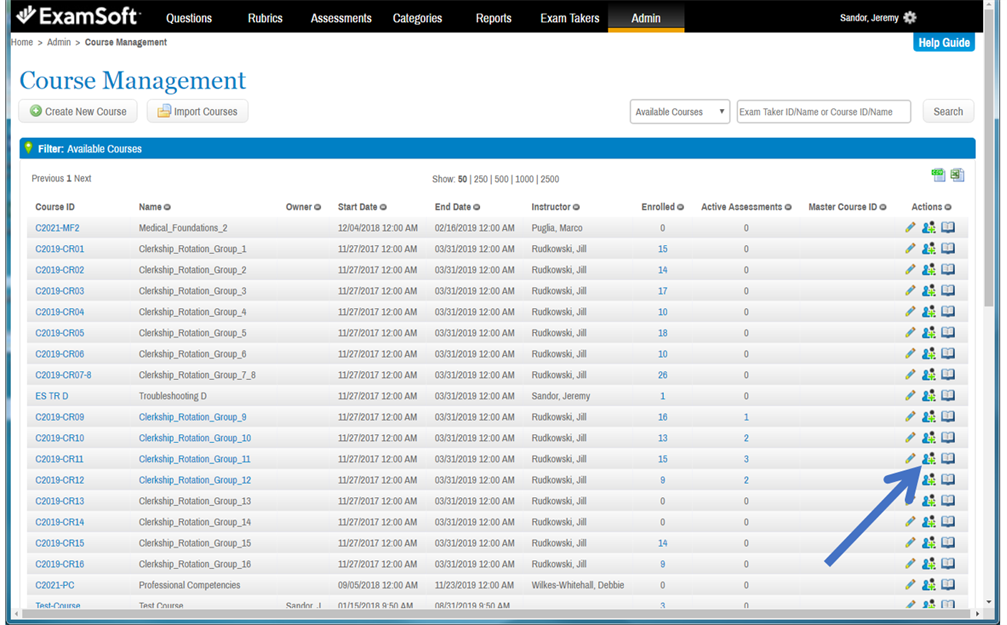Viewport: 1007px width, 625px height.
Task: Open the C2019-CR09 course link
Action: 60,417
